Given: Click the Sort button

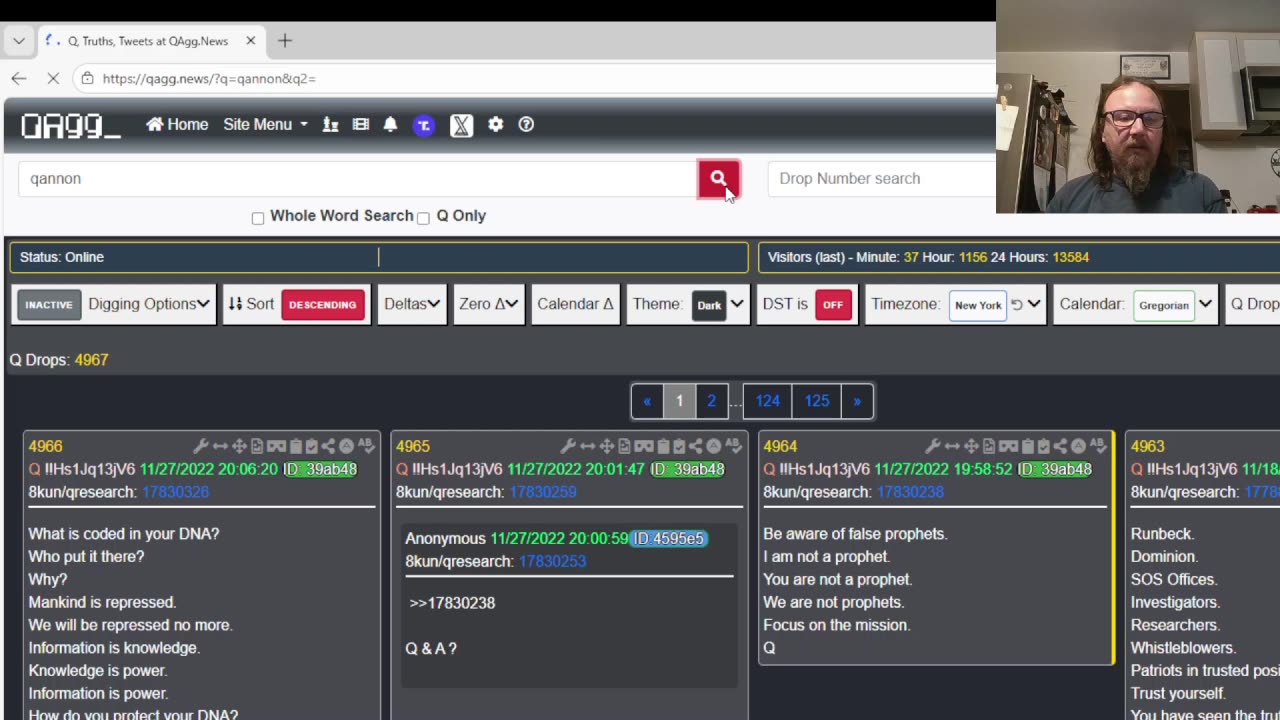Looking at the screenshot, I should [x=251, y=305].
